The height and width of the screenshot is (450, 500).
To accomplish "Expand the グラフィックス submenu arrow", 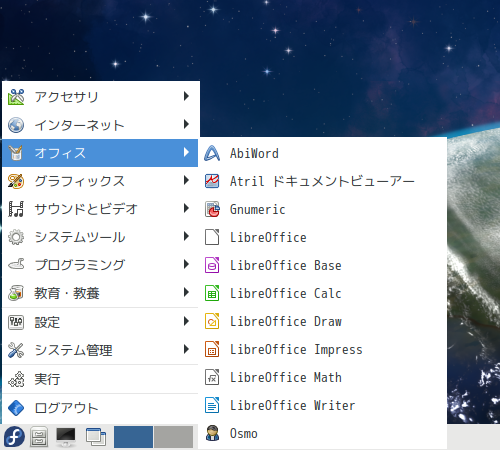I will 186,180.
